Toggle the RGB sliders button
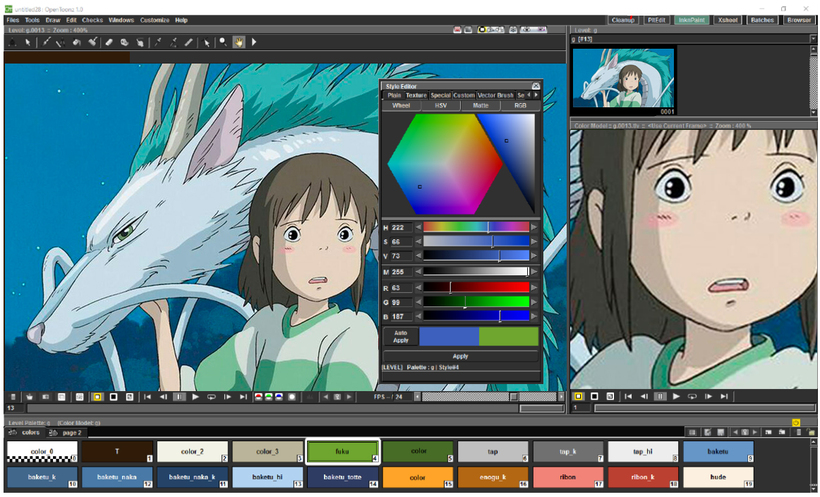Screen dimensions: 820x497 click(520, 105)
